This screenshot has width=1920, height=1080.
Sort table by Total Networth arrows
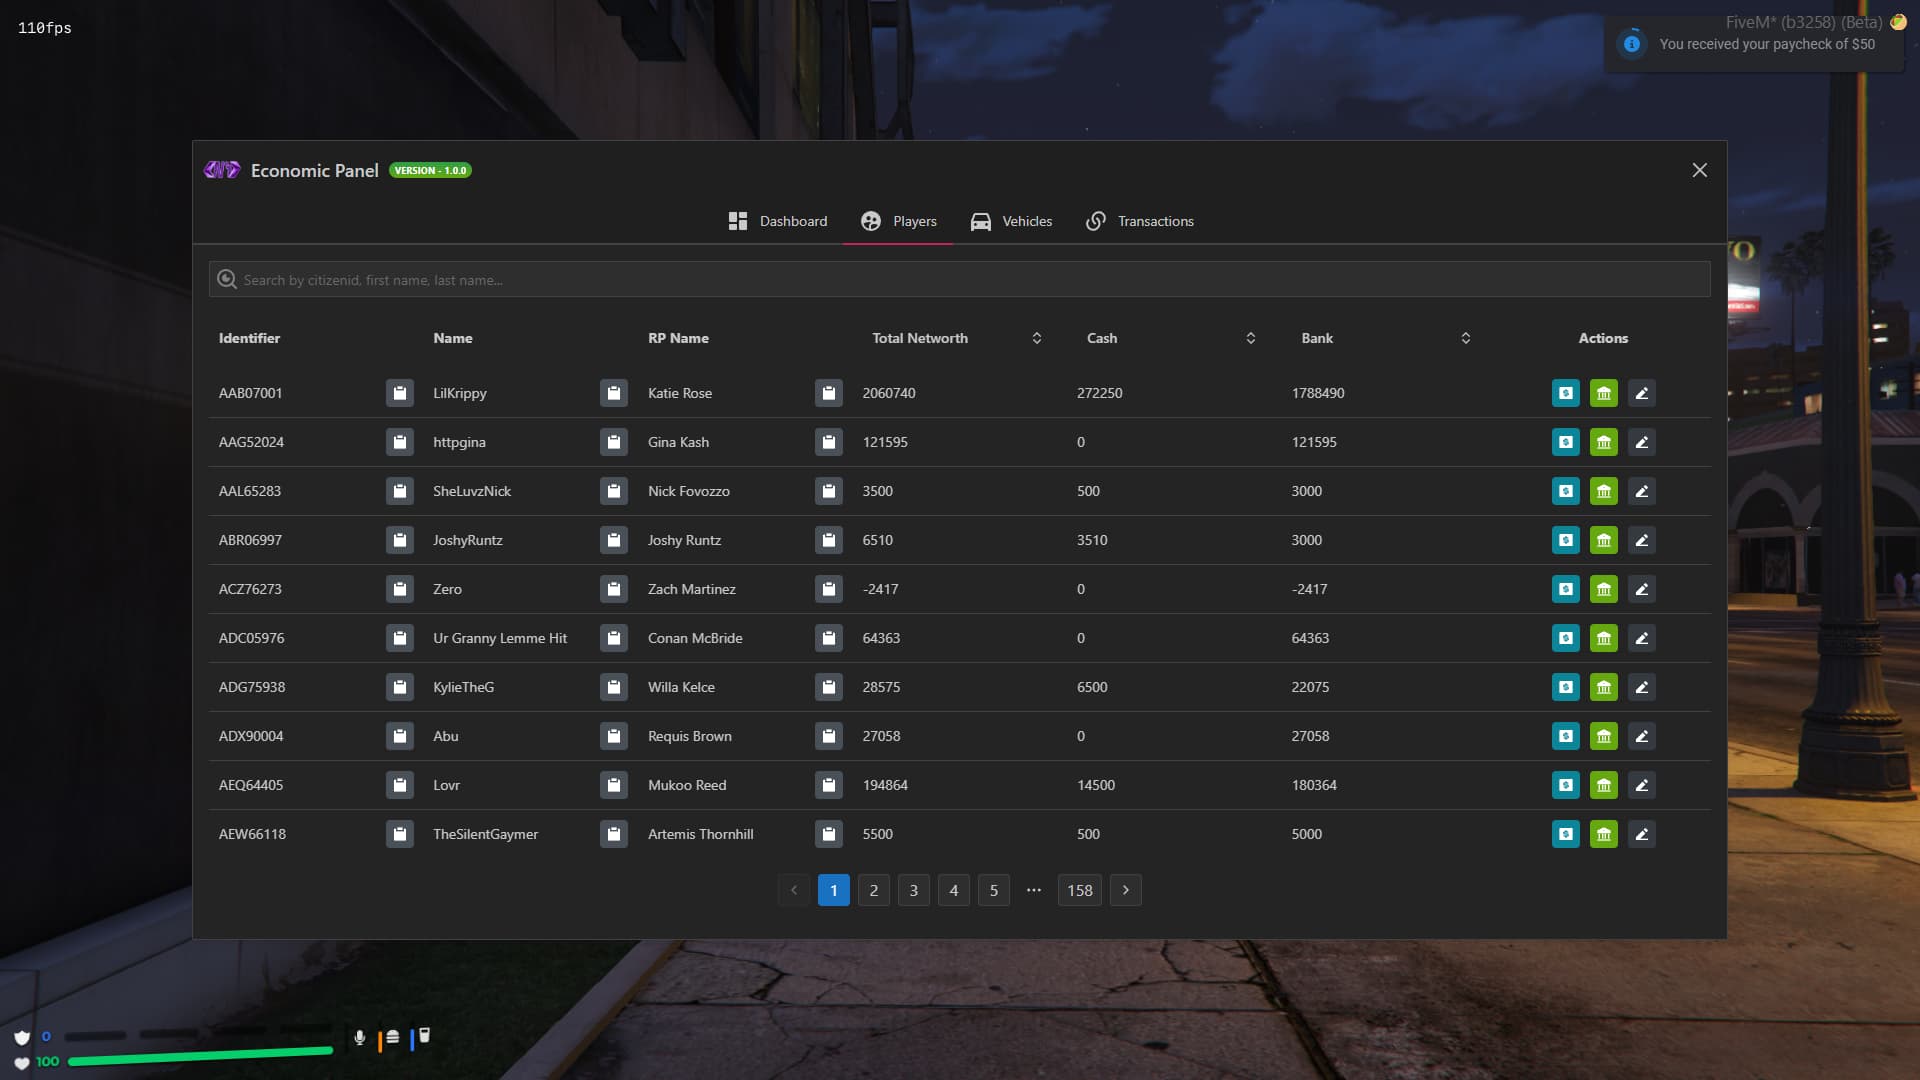tap(1036, 338)
